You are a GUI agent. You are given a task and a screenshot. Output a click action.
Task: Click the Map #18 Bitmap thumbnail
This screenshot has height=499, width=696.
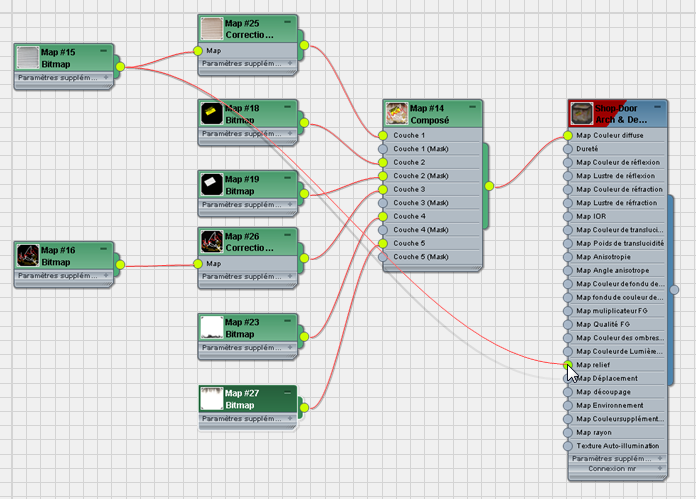(x=212, y=114)
